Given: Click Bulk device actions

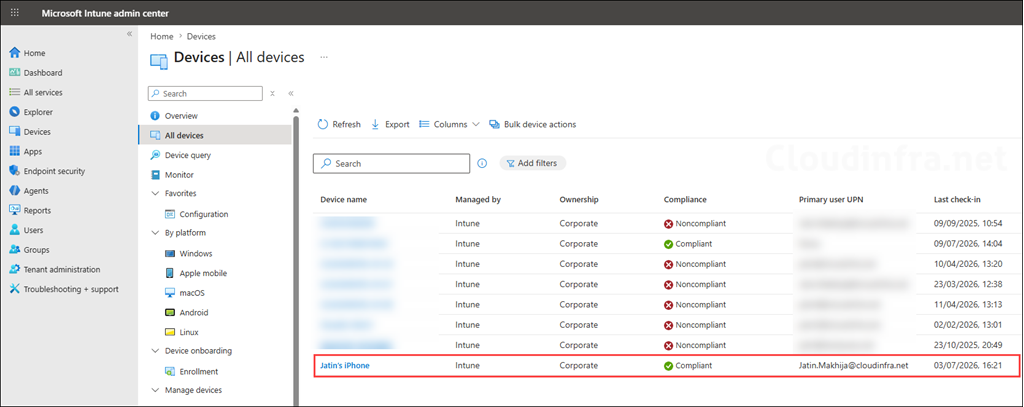Looking at the screenshot, I should pos(533,124).
